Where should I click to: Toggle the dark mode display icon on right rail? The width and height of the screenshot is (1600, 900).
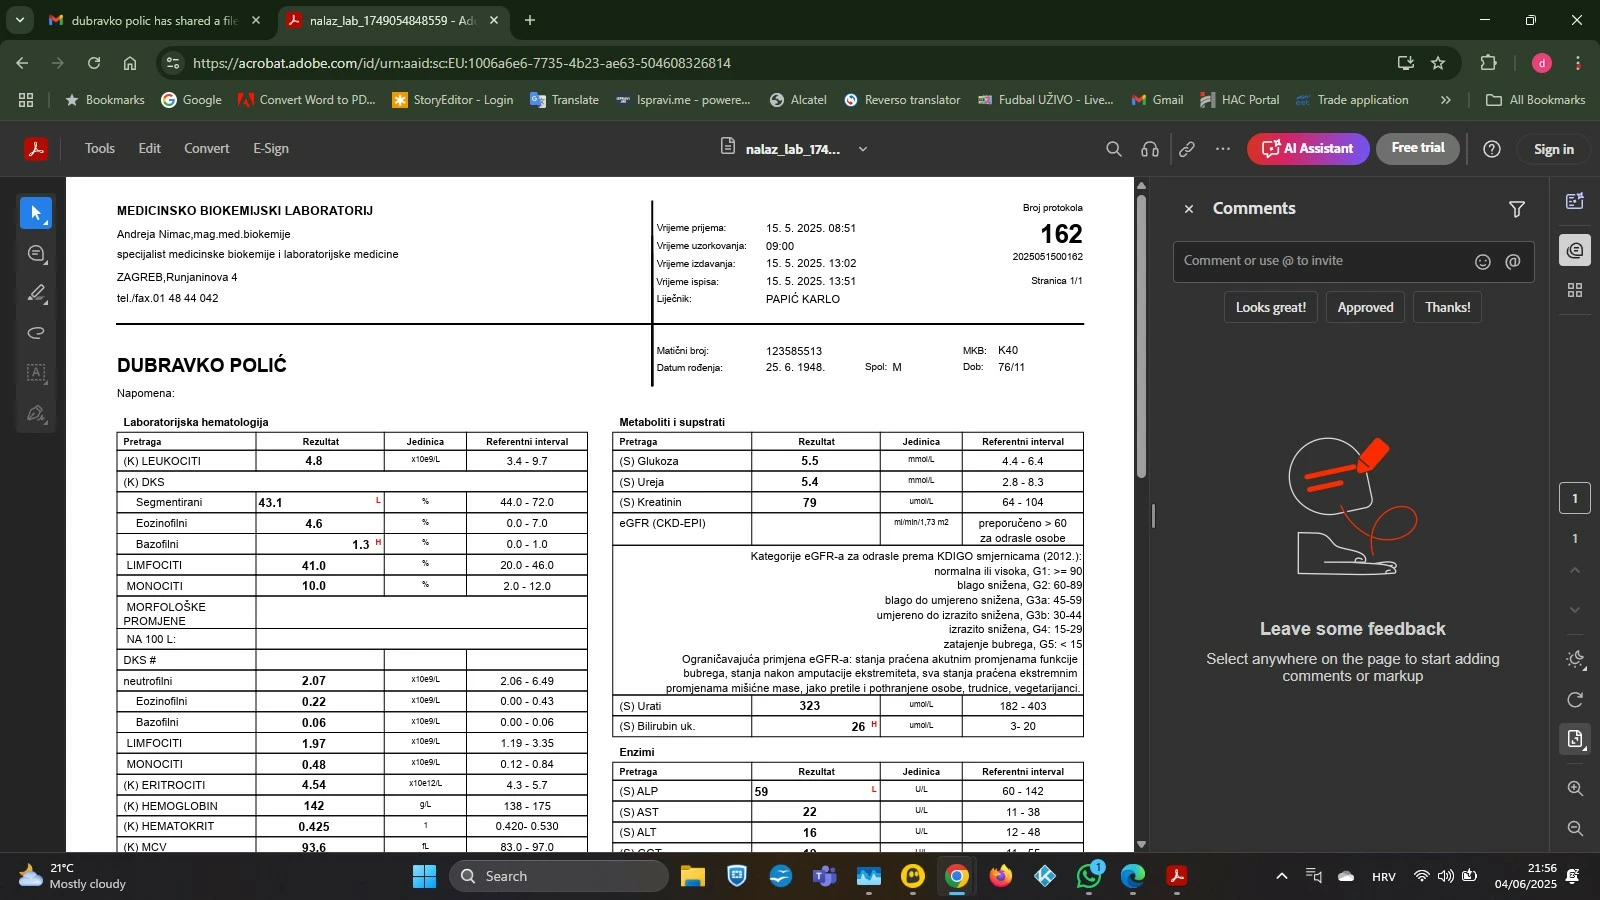[1575, 660]
